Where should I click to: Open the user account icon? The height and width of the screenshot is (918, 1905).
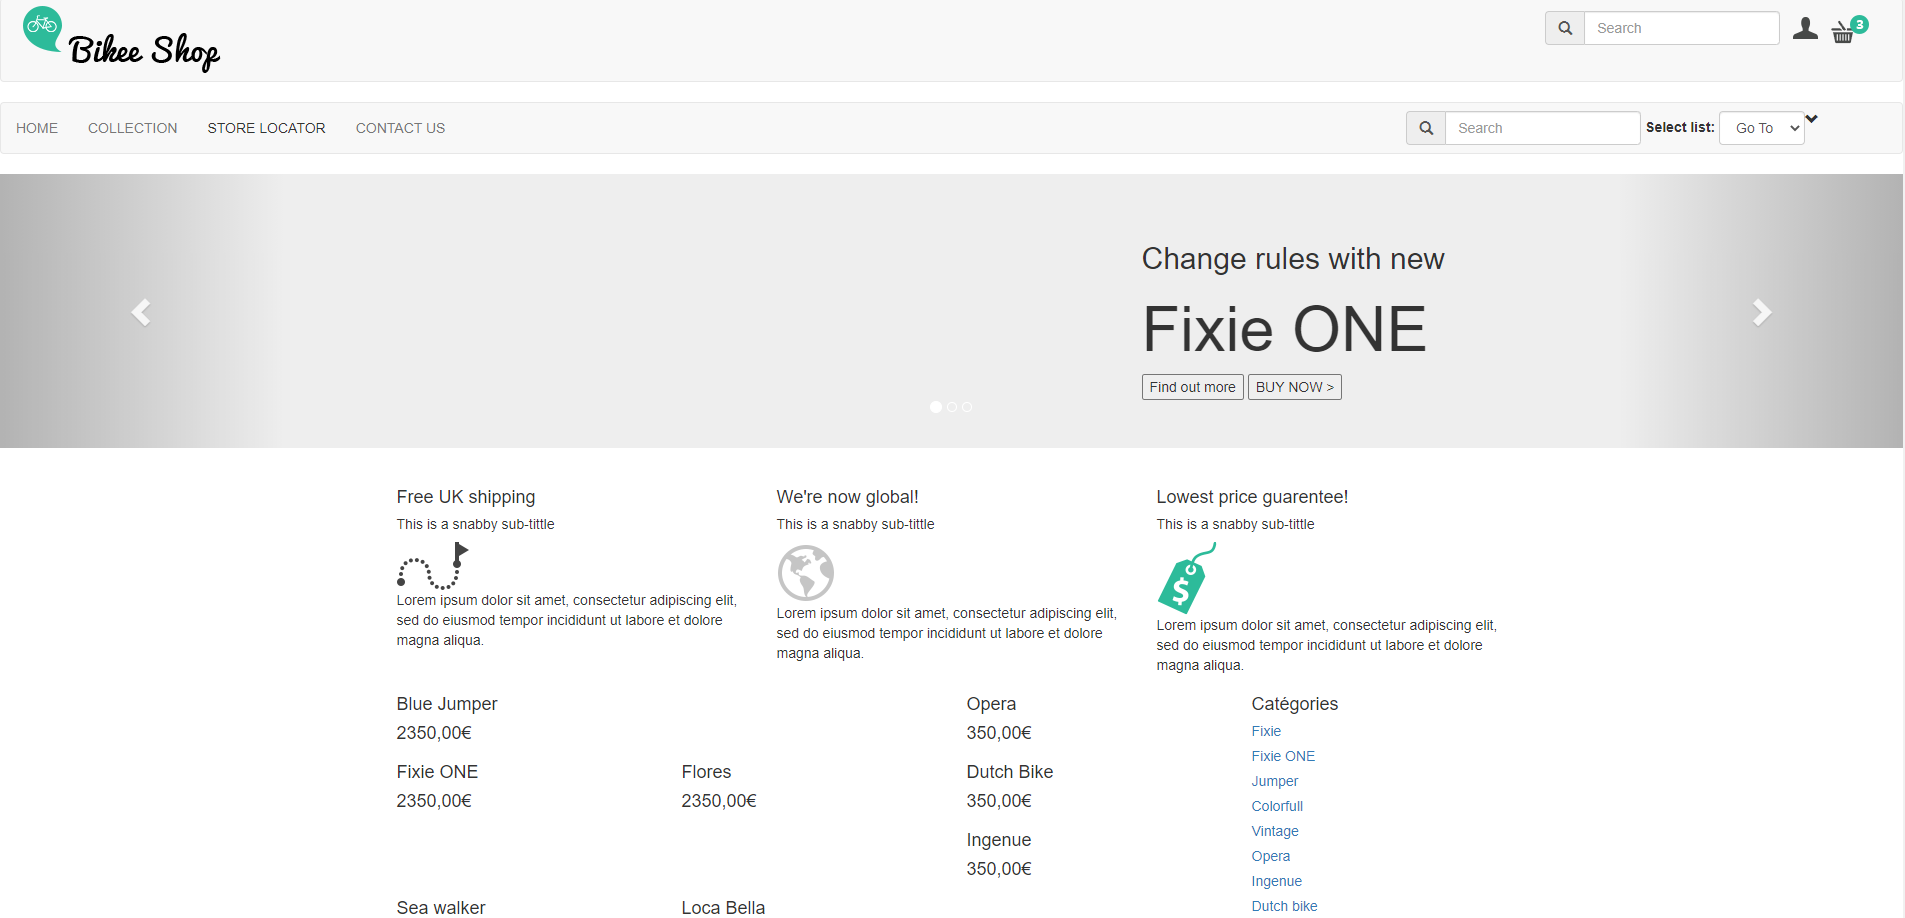(1805, 29)
